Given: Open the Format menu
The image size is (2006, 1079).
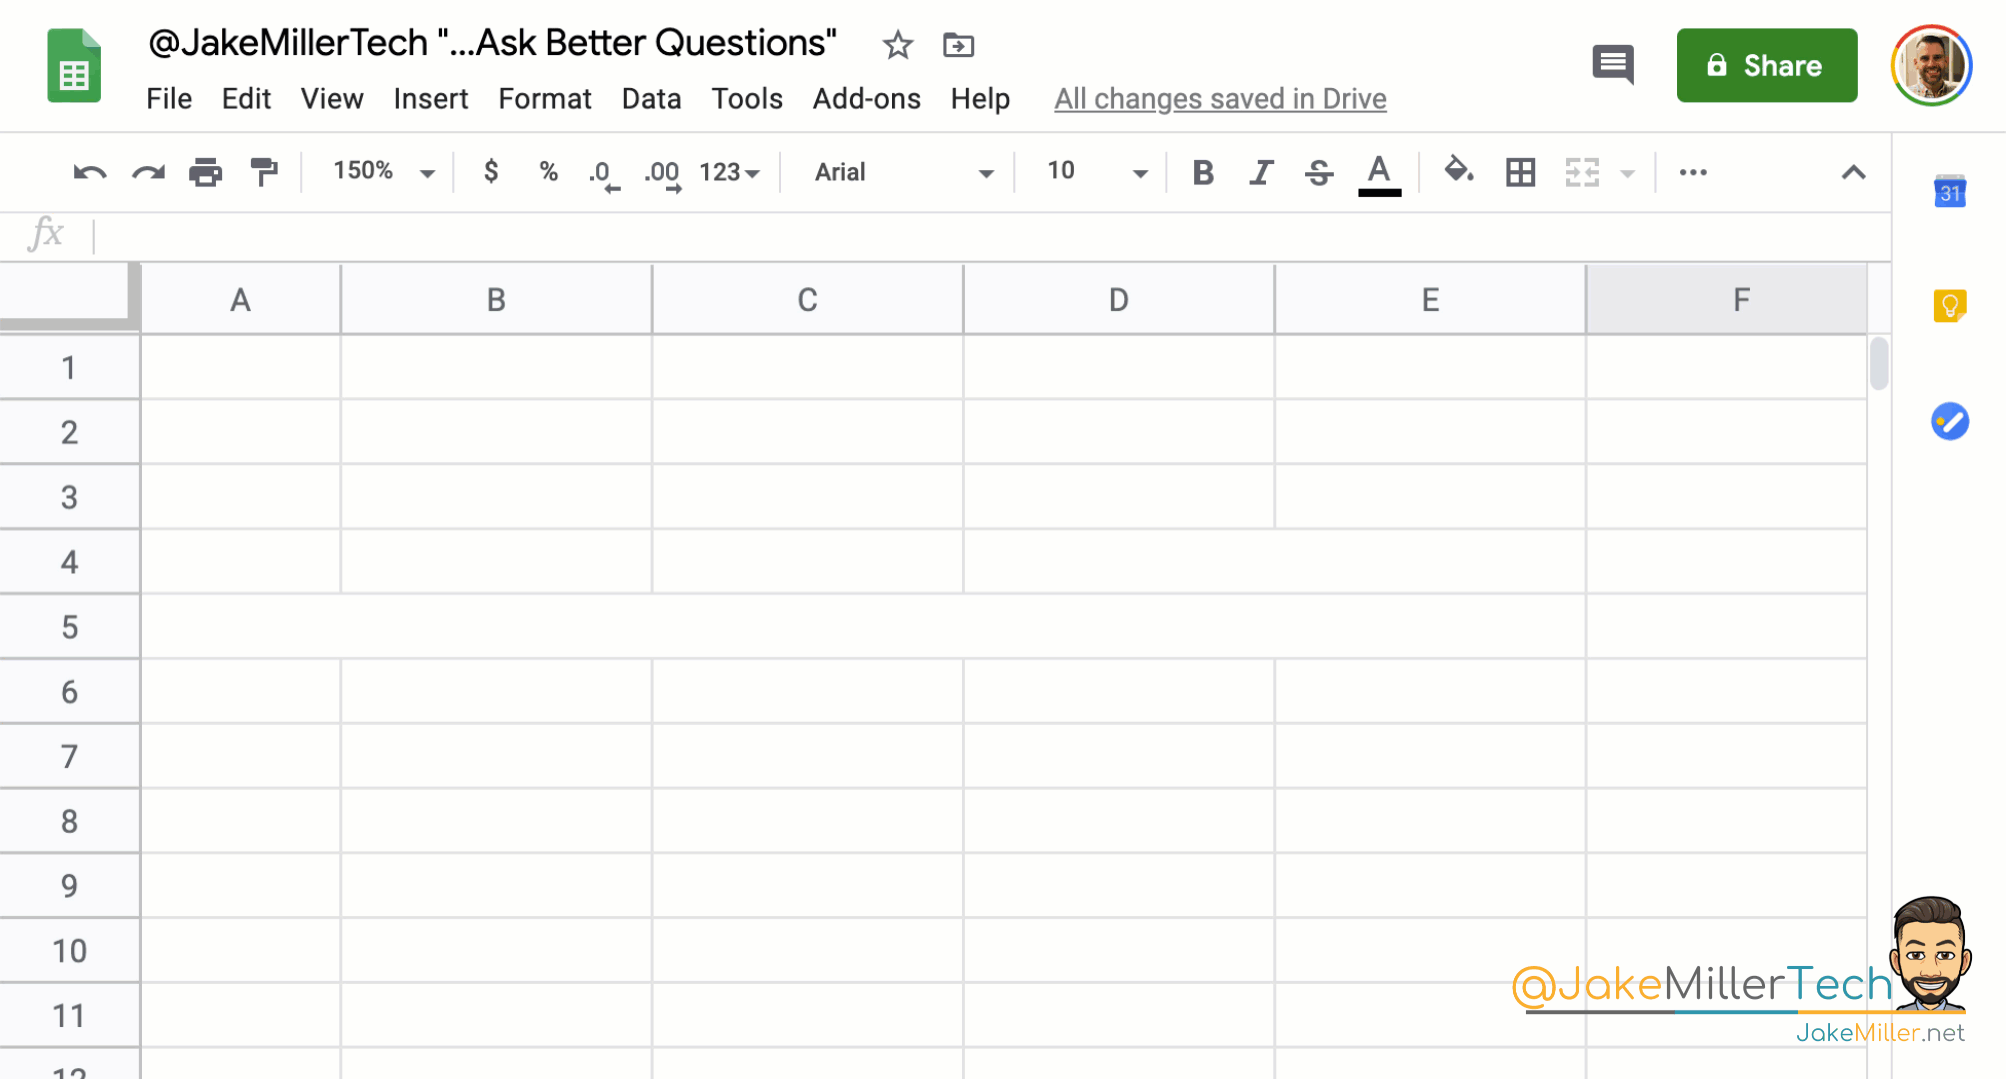Looking at the screenshot, I should pos(544,98).
